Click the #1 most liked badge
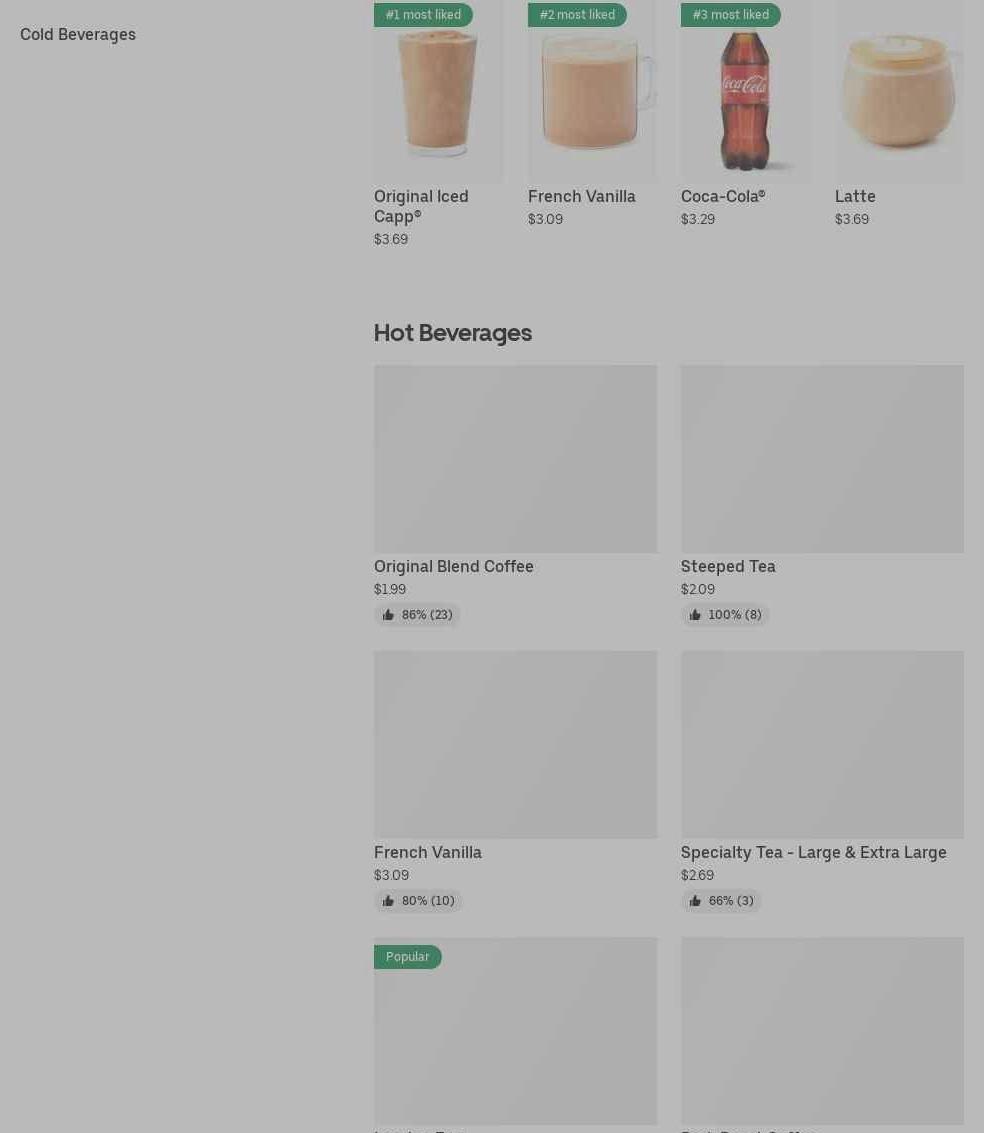The image size is (984, 1133). [423, 14]
